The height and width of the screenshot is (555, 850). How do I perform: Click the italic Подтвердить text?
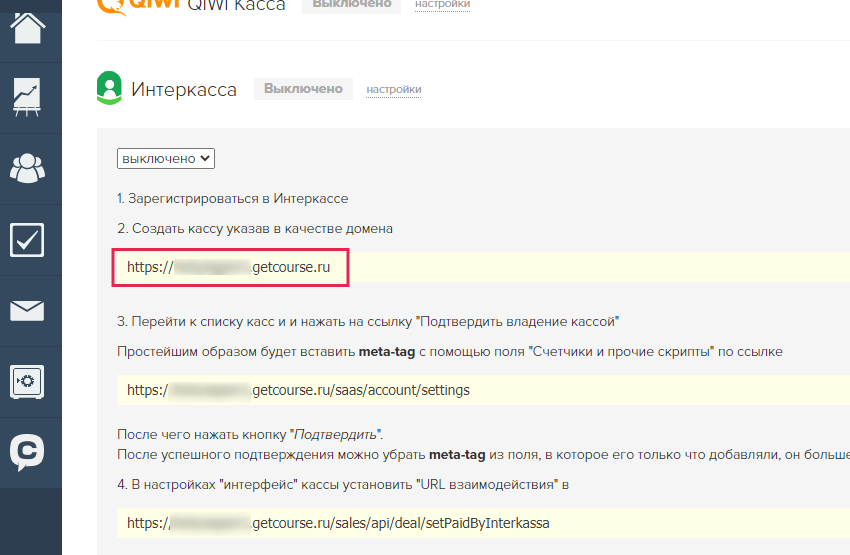coord(335,435)
